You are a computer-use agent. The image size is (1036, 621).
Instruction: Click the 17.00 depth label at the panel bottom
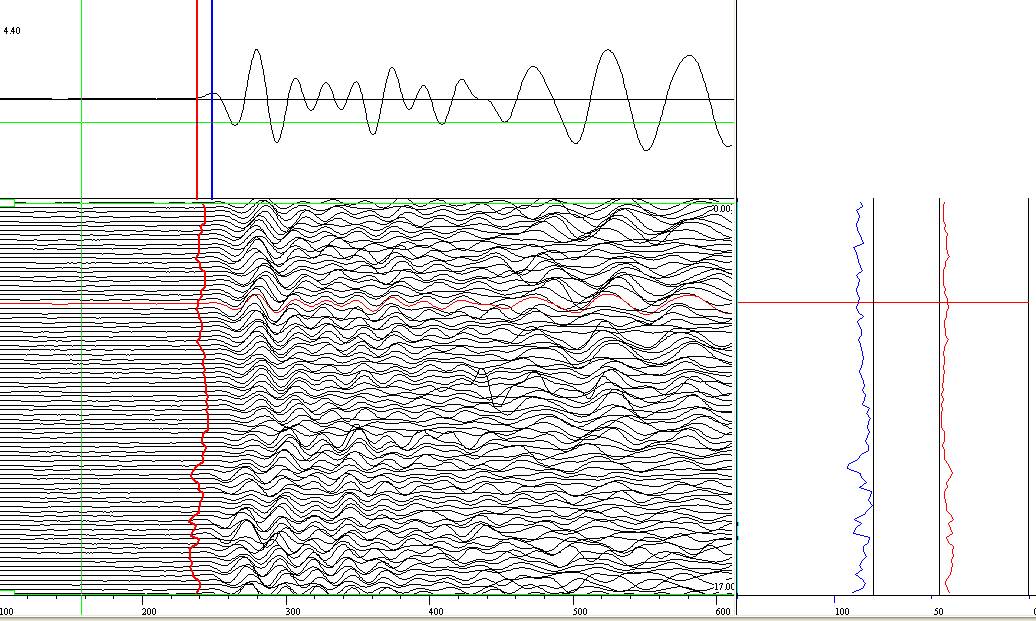[x=722, y=587]
